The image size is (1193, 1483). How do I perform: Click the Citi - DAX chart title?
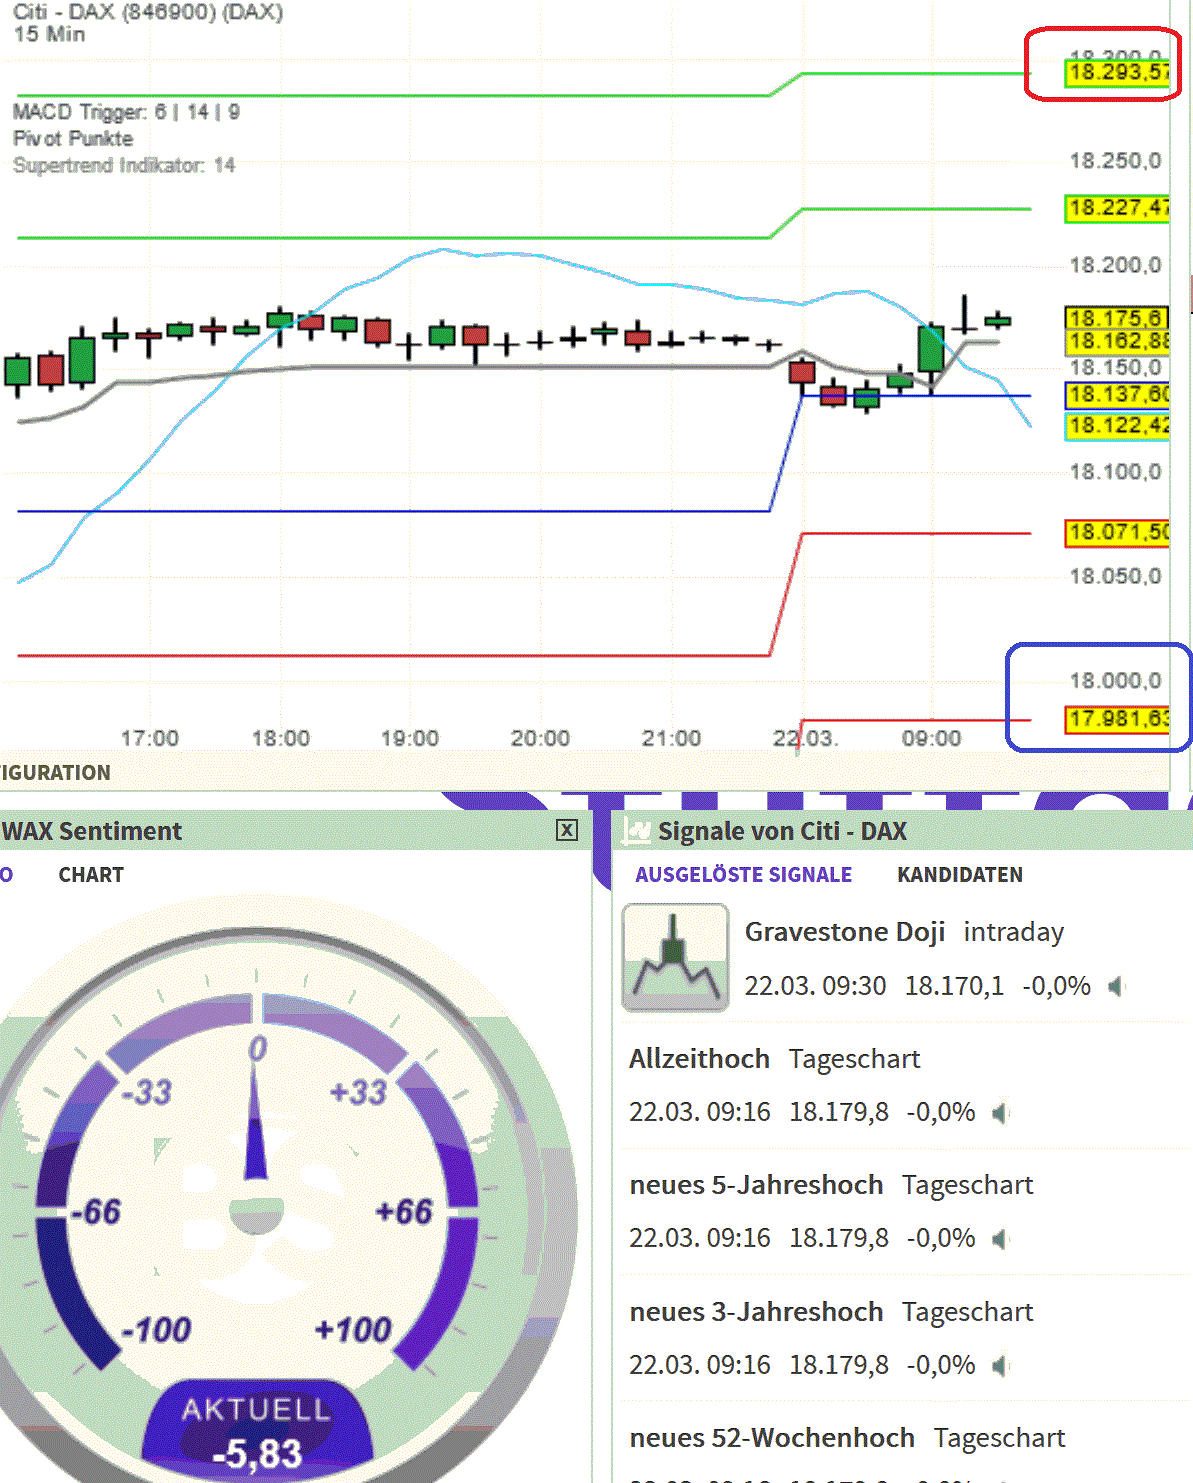point(148,12)
